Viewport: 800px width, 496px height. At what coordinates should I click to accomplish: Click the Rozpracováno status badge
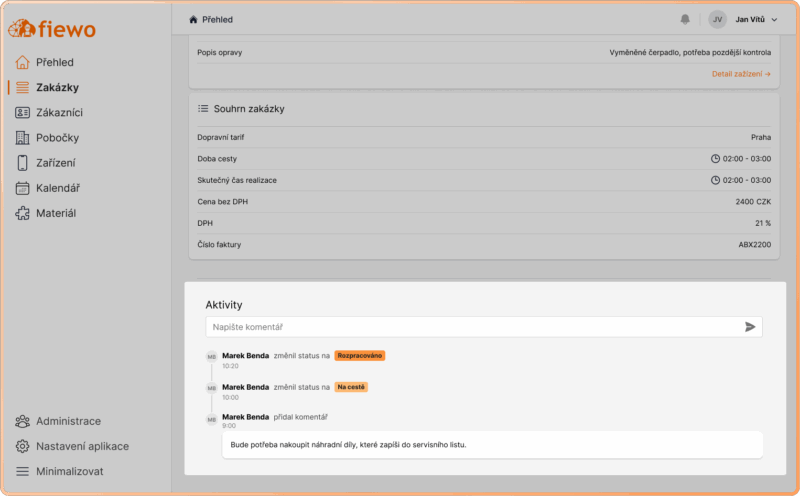coord(360,356)
